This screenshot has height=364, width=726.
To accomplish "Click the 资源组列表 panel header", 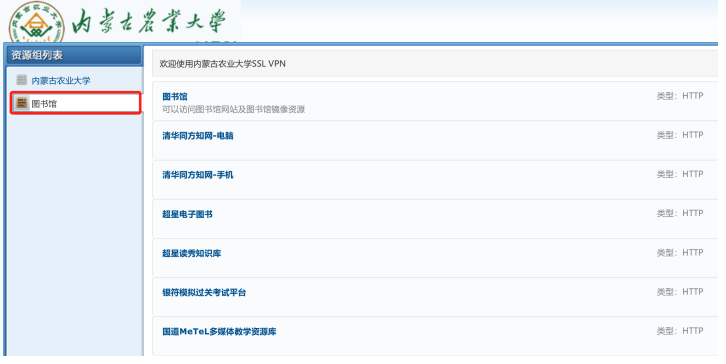I will click(74, 55).
